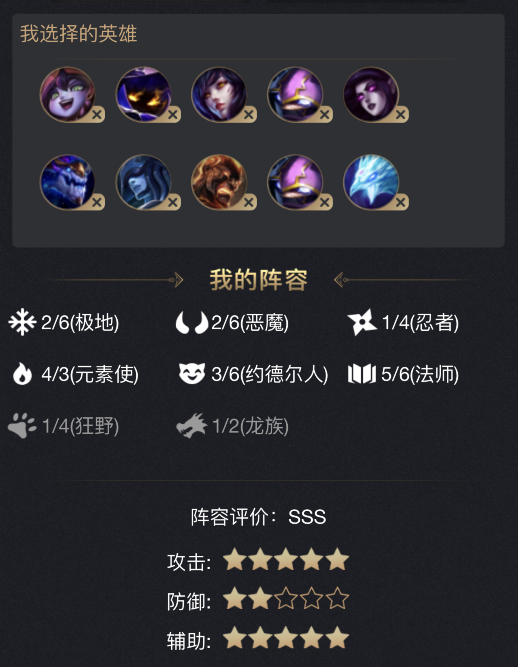The image size is (518, 667).
Task: Remove Ahri with the X badge
Action: point(249,114)
